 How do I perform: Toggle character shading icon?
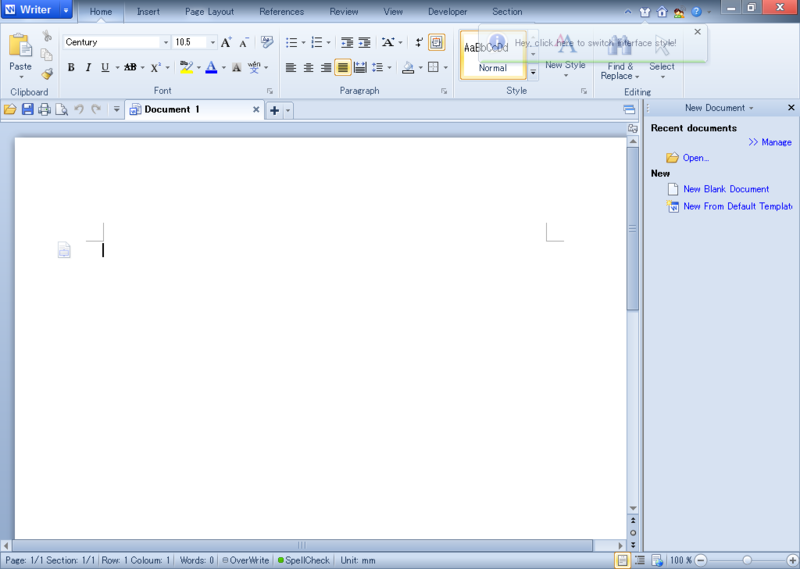tap(236, 67)
